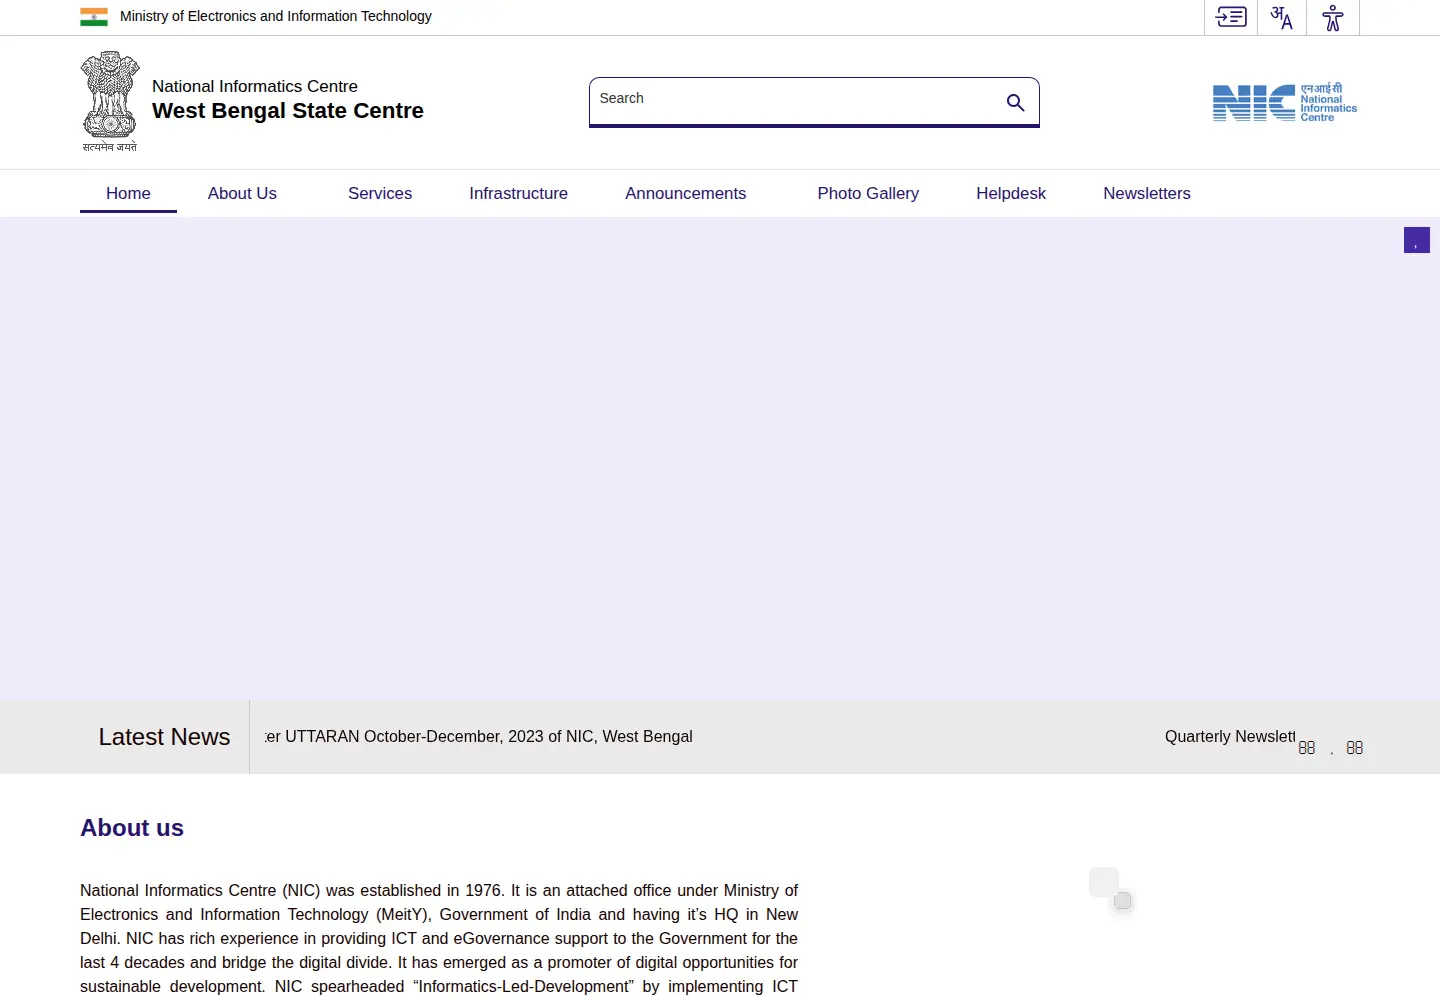Click the purple square button on banner
1440x1000 pixels.
coord(1417,240)
